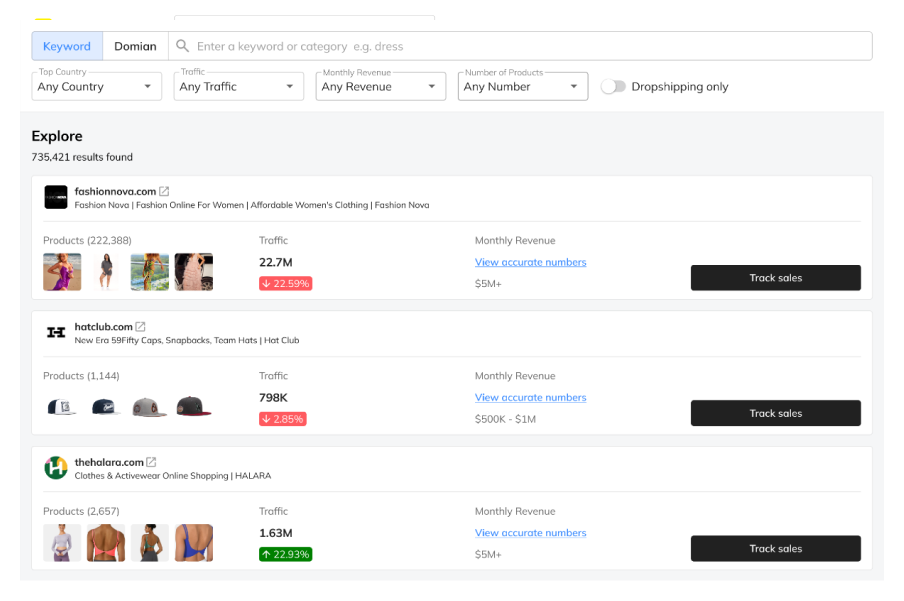The image size is (904, 601).
Task: Open halara lavender top thumbnail
Action: [62, 543]
